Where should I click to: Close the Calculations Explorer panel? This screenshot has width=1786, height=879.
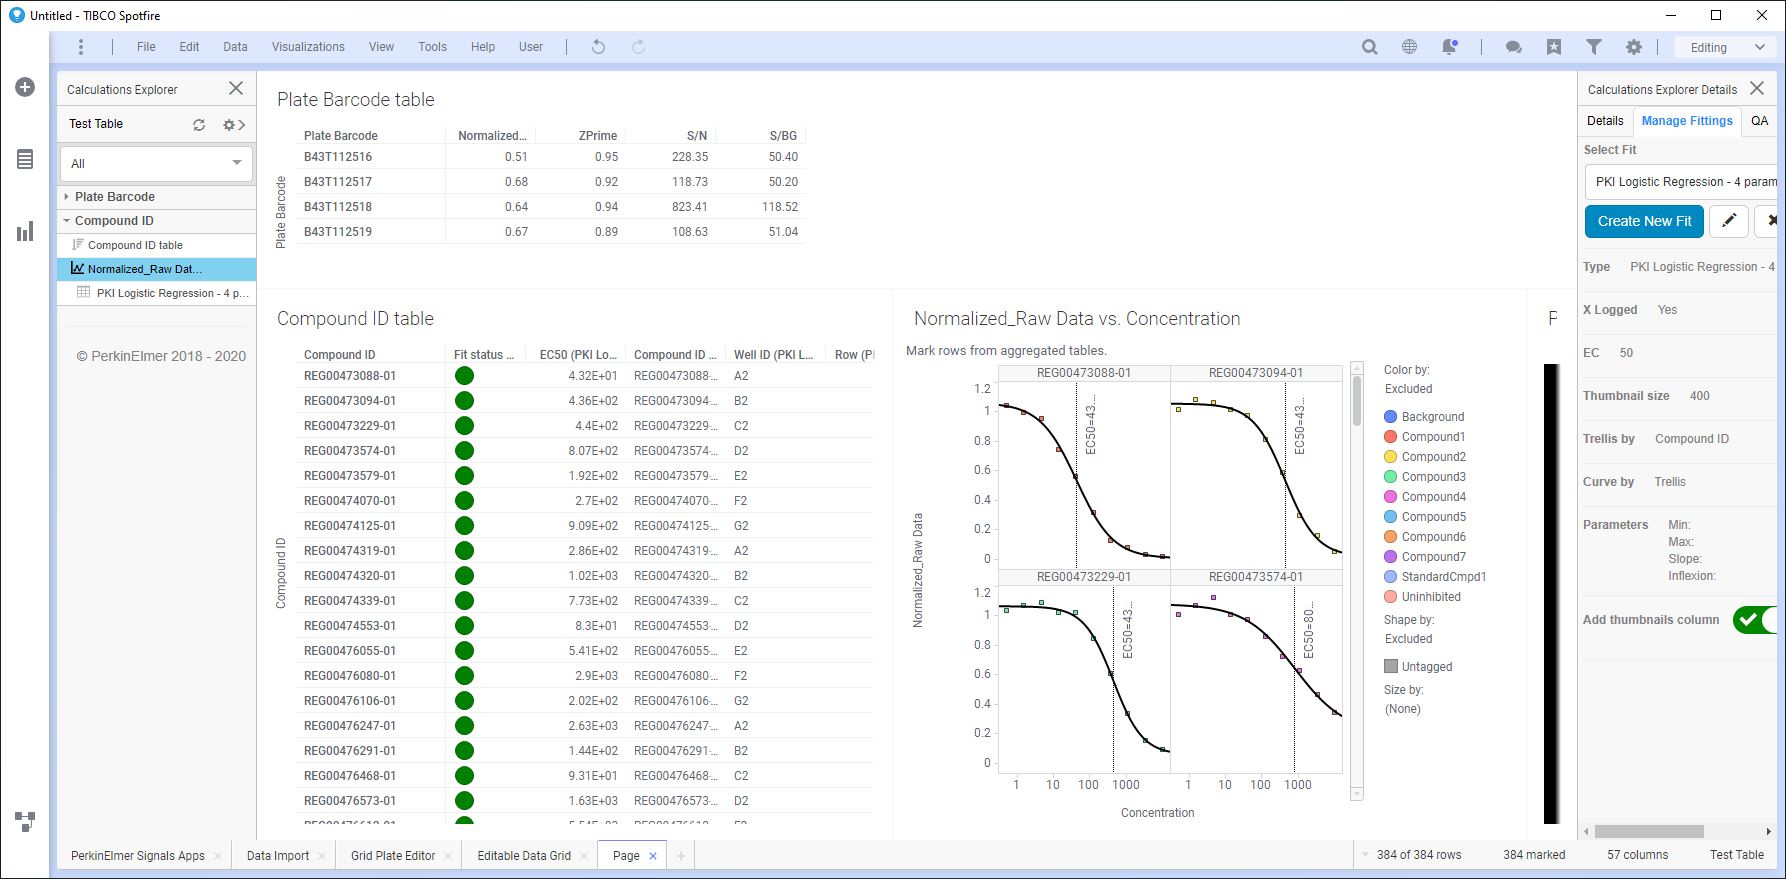[x=236, y=88]
